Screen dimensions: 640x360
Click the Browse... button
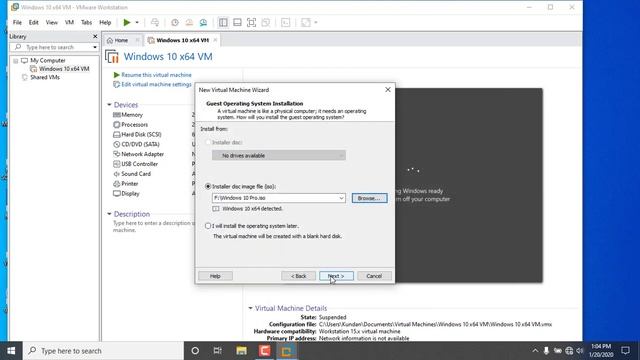pos(369,198)
